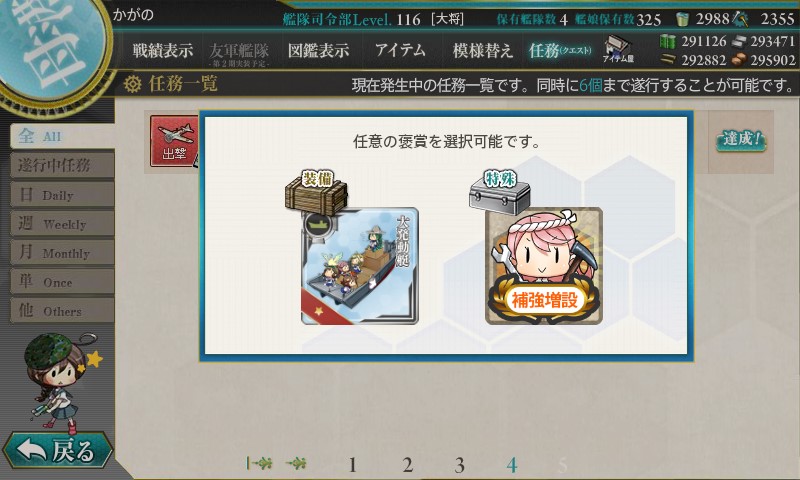Screen dimensions: 800x480
Task: Filter quests by 週 Weekly
Action: (62, 223)
